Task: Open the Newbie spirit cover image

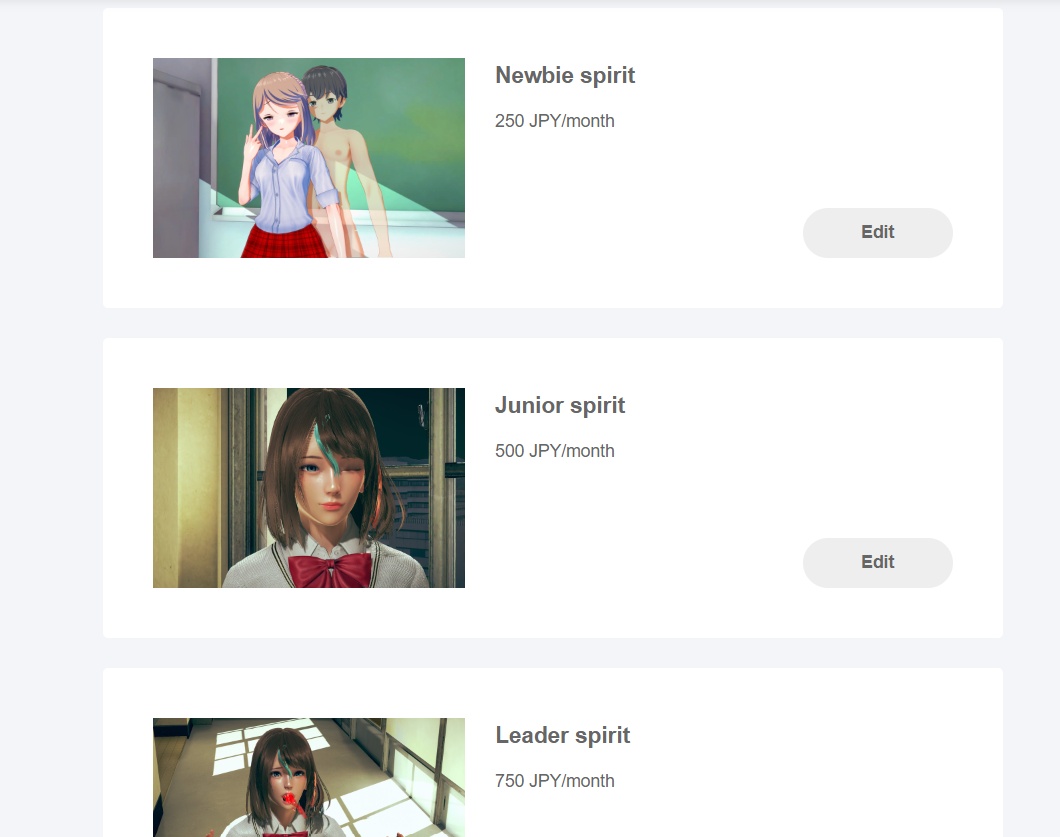Action: click(x=309, y=158)
